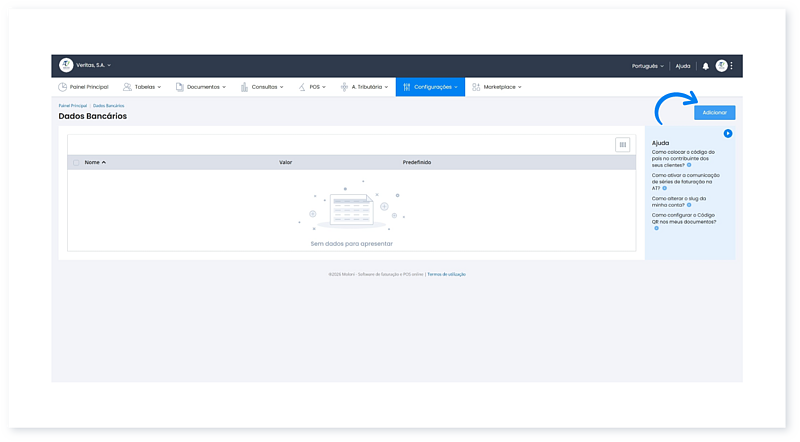Click info icon beside slug help question

pyautogui.click(x=689, y=205)
